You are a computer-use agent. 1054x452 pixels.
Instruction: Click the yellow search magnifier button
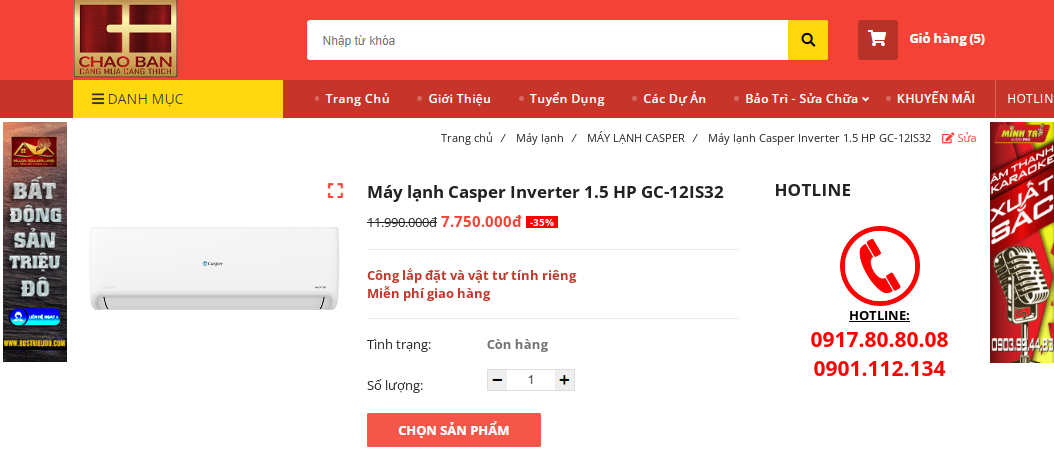(807, 40)
